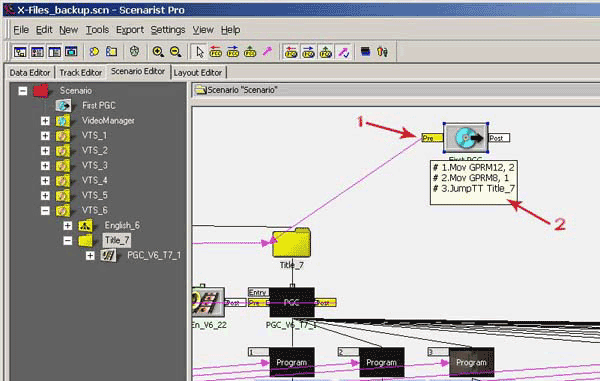Open the Edit menu
The height and width of the screenshot is (381, 600).
(44, 30)
